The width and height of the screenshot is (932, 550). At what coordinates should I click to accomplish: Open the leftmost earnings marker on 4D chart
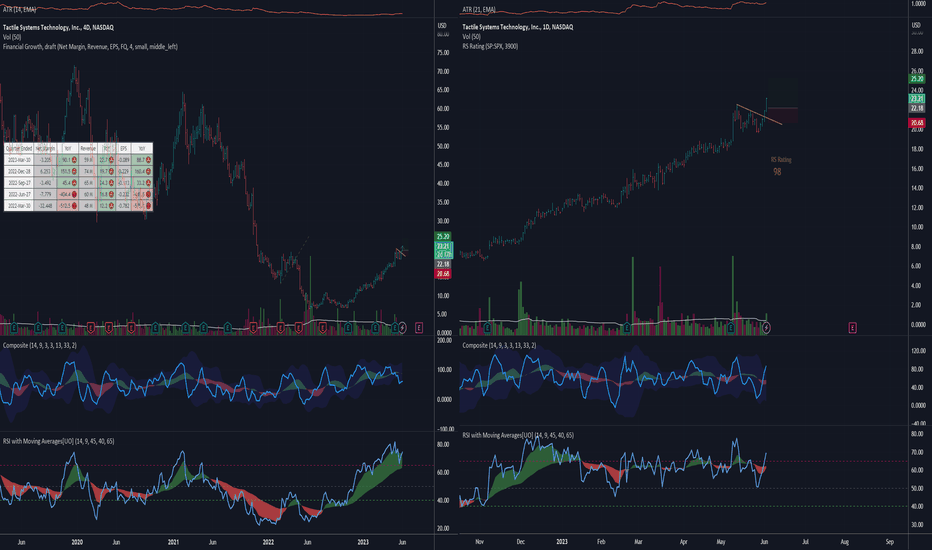(x=14, y=328)
